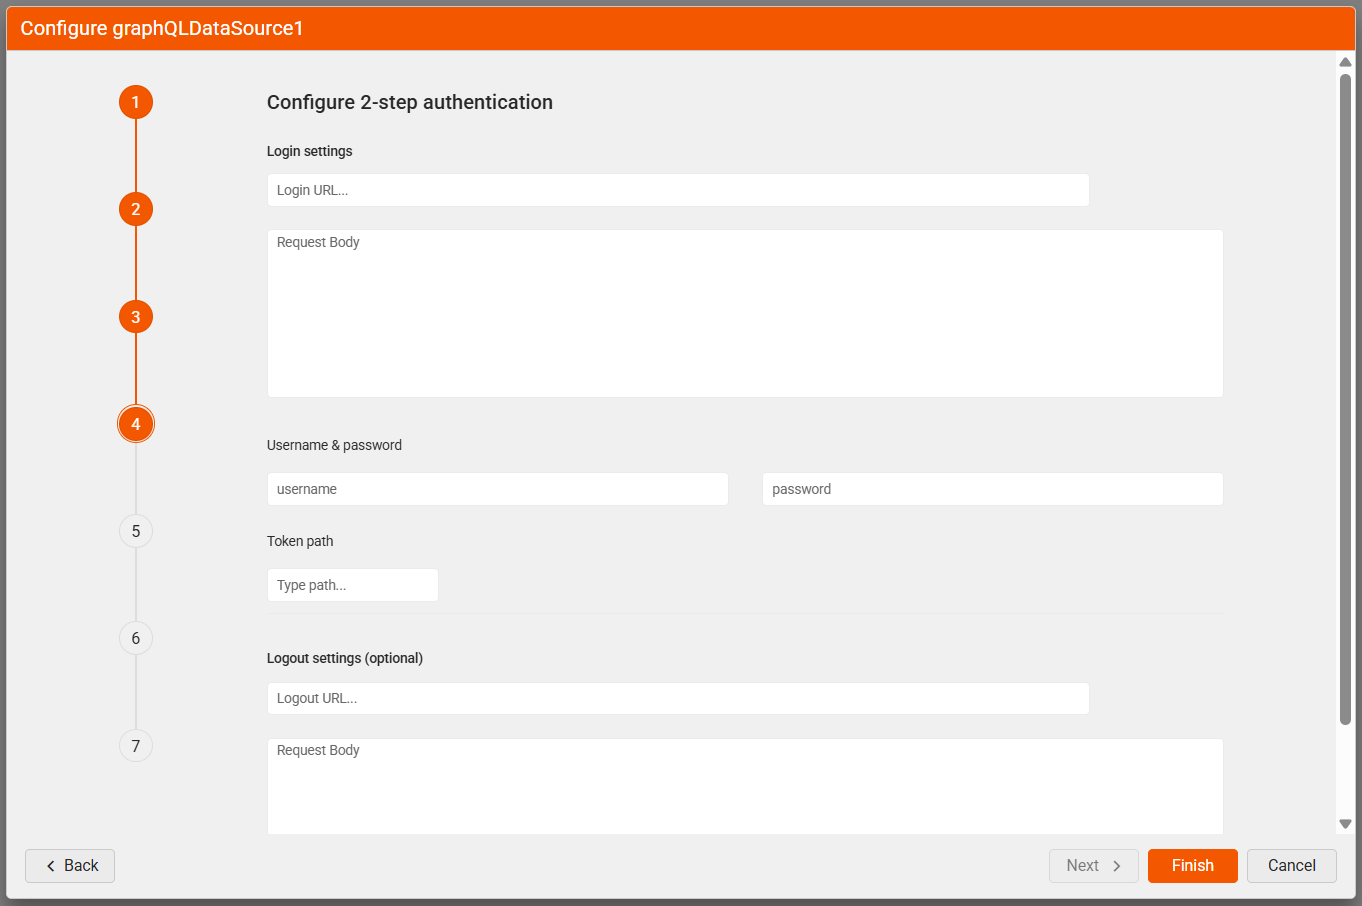Select step 3 in the wizard
Screen dimensions: 1362x906
pos(136,317)
